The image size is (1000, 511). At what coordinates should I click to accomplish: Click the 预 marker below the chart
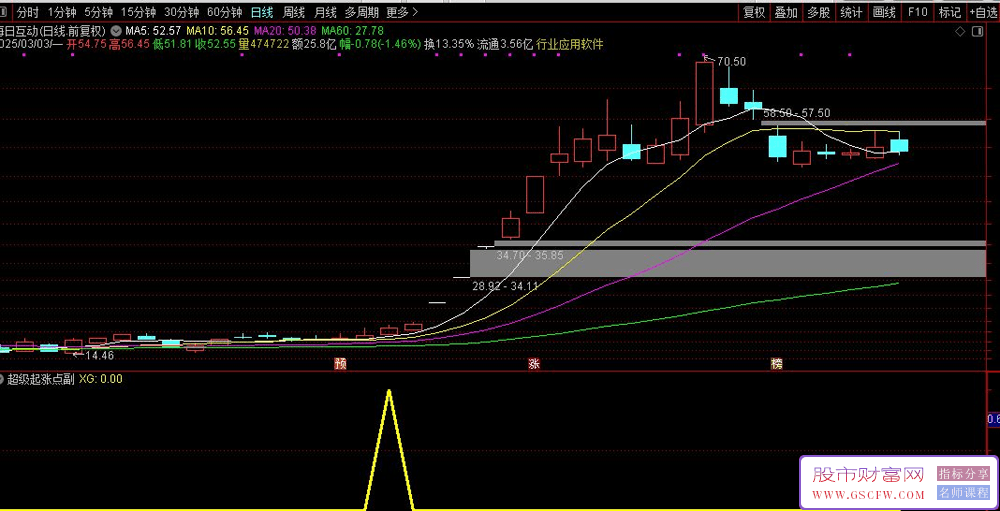pyautogui.click(x=340, y=364)
